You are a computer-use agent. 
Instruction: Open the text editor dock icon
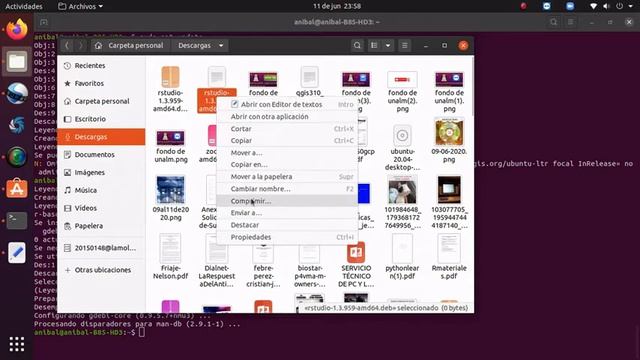coord(17,253)
